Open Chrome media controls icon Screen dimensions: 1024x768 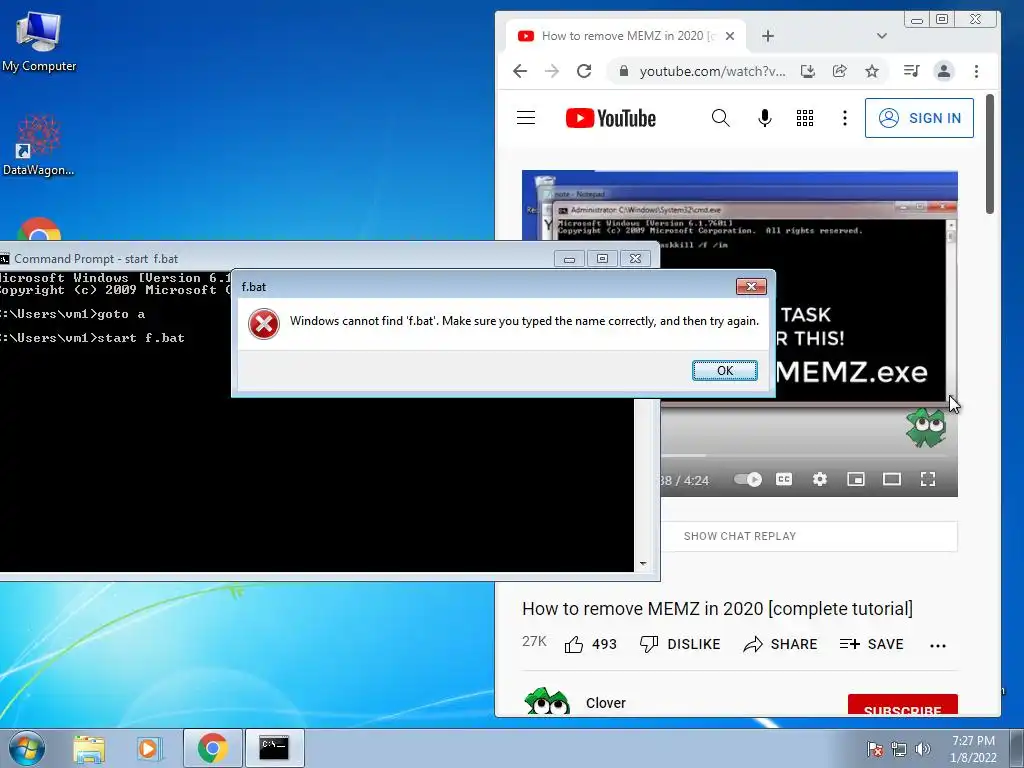click(x=912, y=71)
